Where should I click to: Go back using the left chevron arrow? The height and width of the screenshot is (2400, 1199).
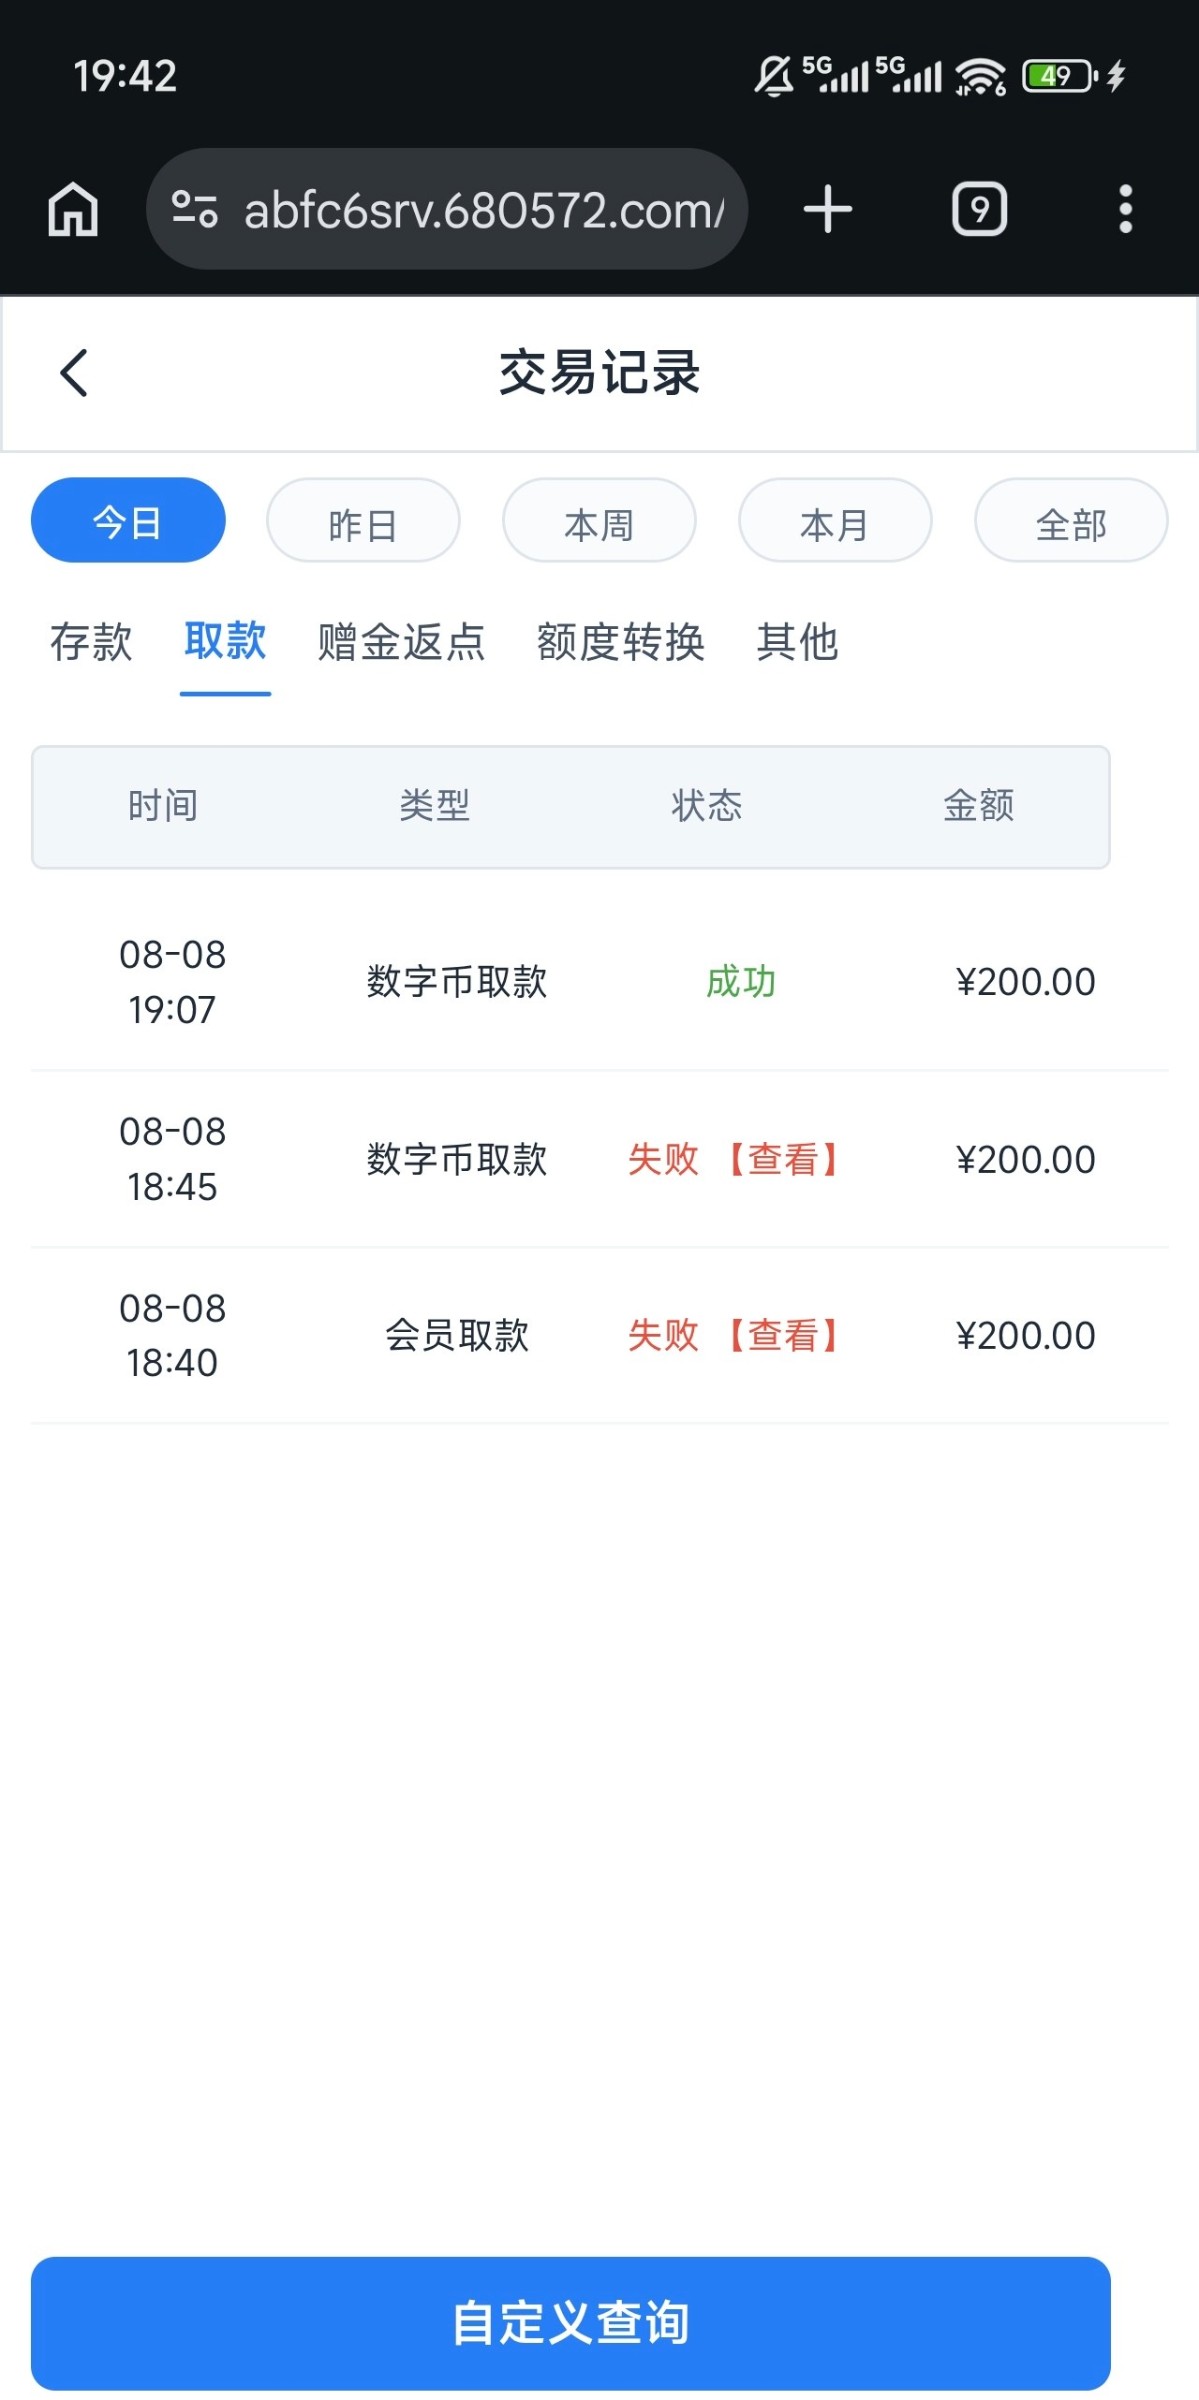click(x=75, y=373)
